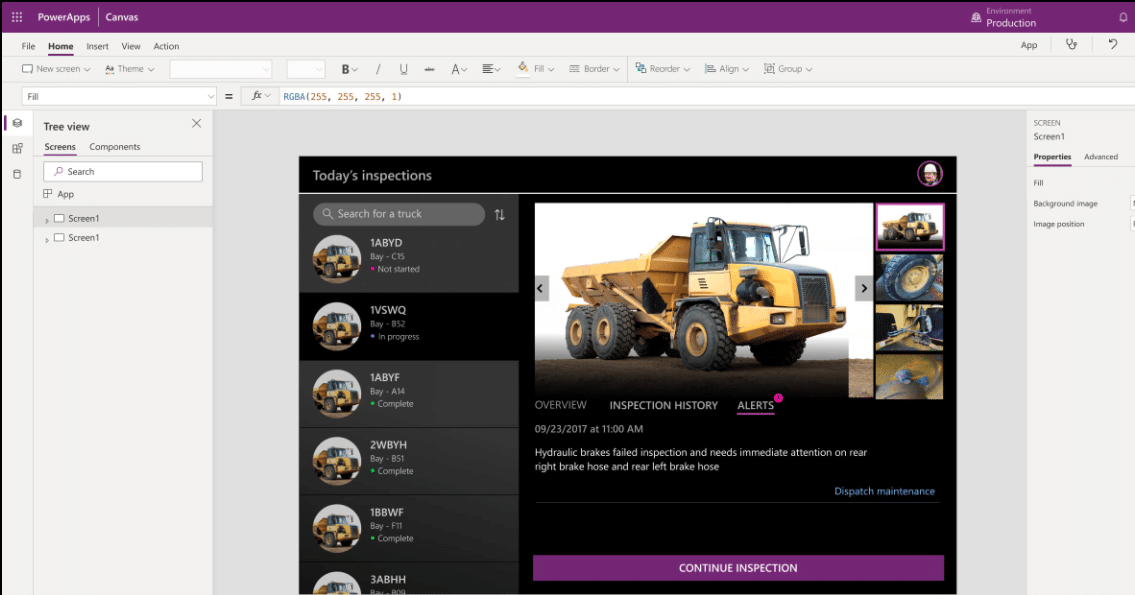Click the App button in top right

tap(1029, 45)
